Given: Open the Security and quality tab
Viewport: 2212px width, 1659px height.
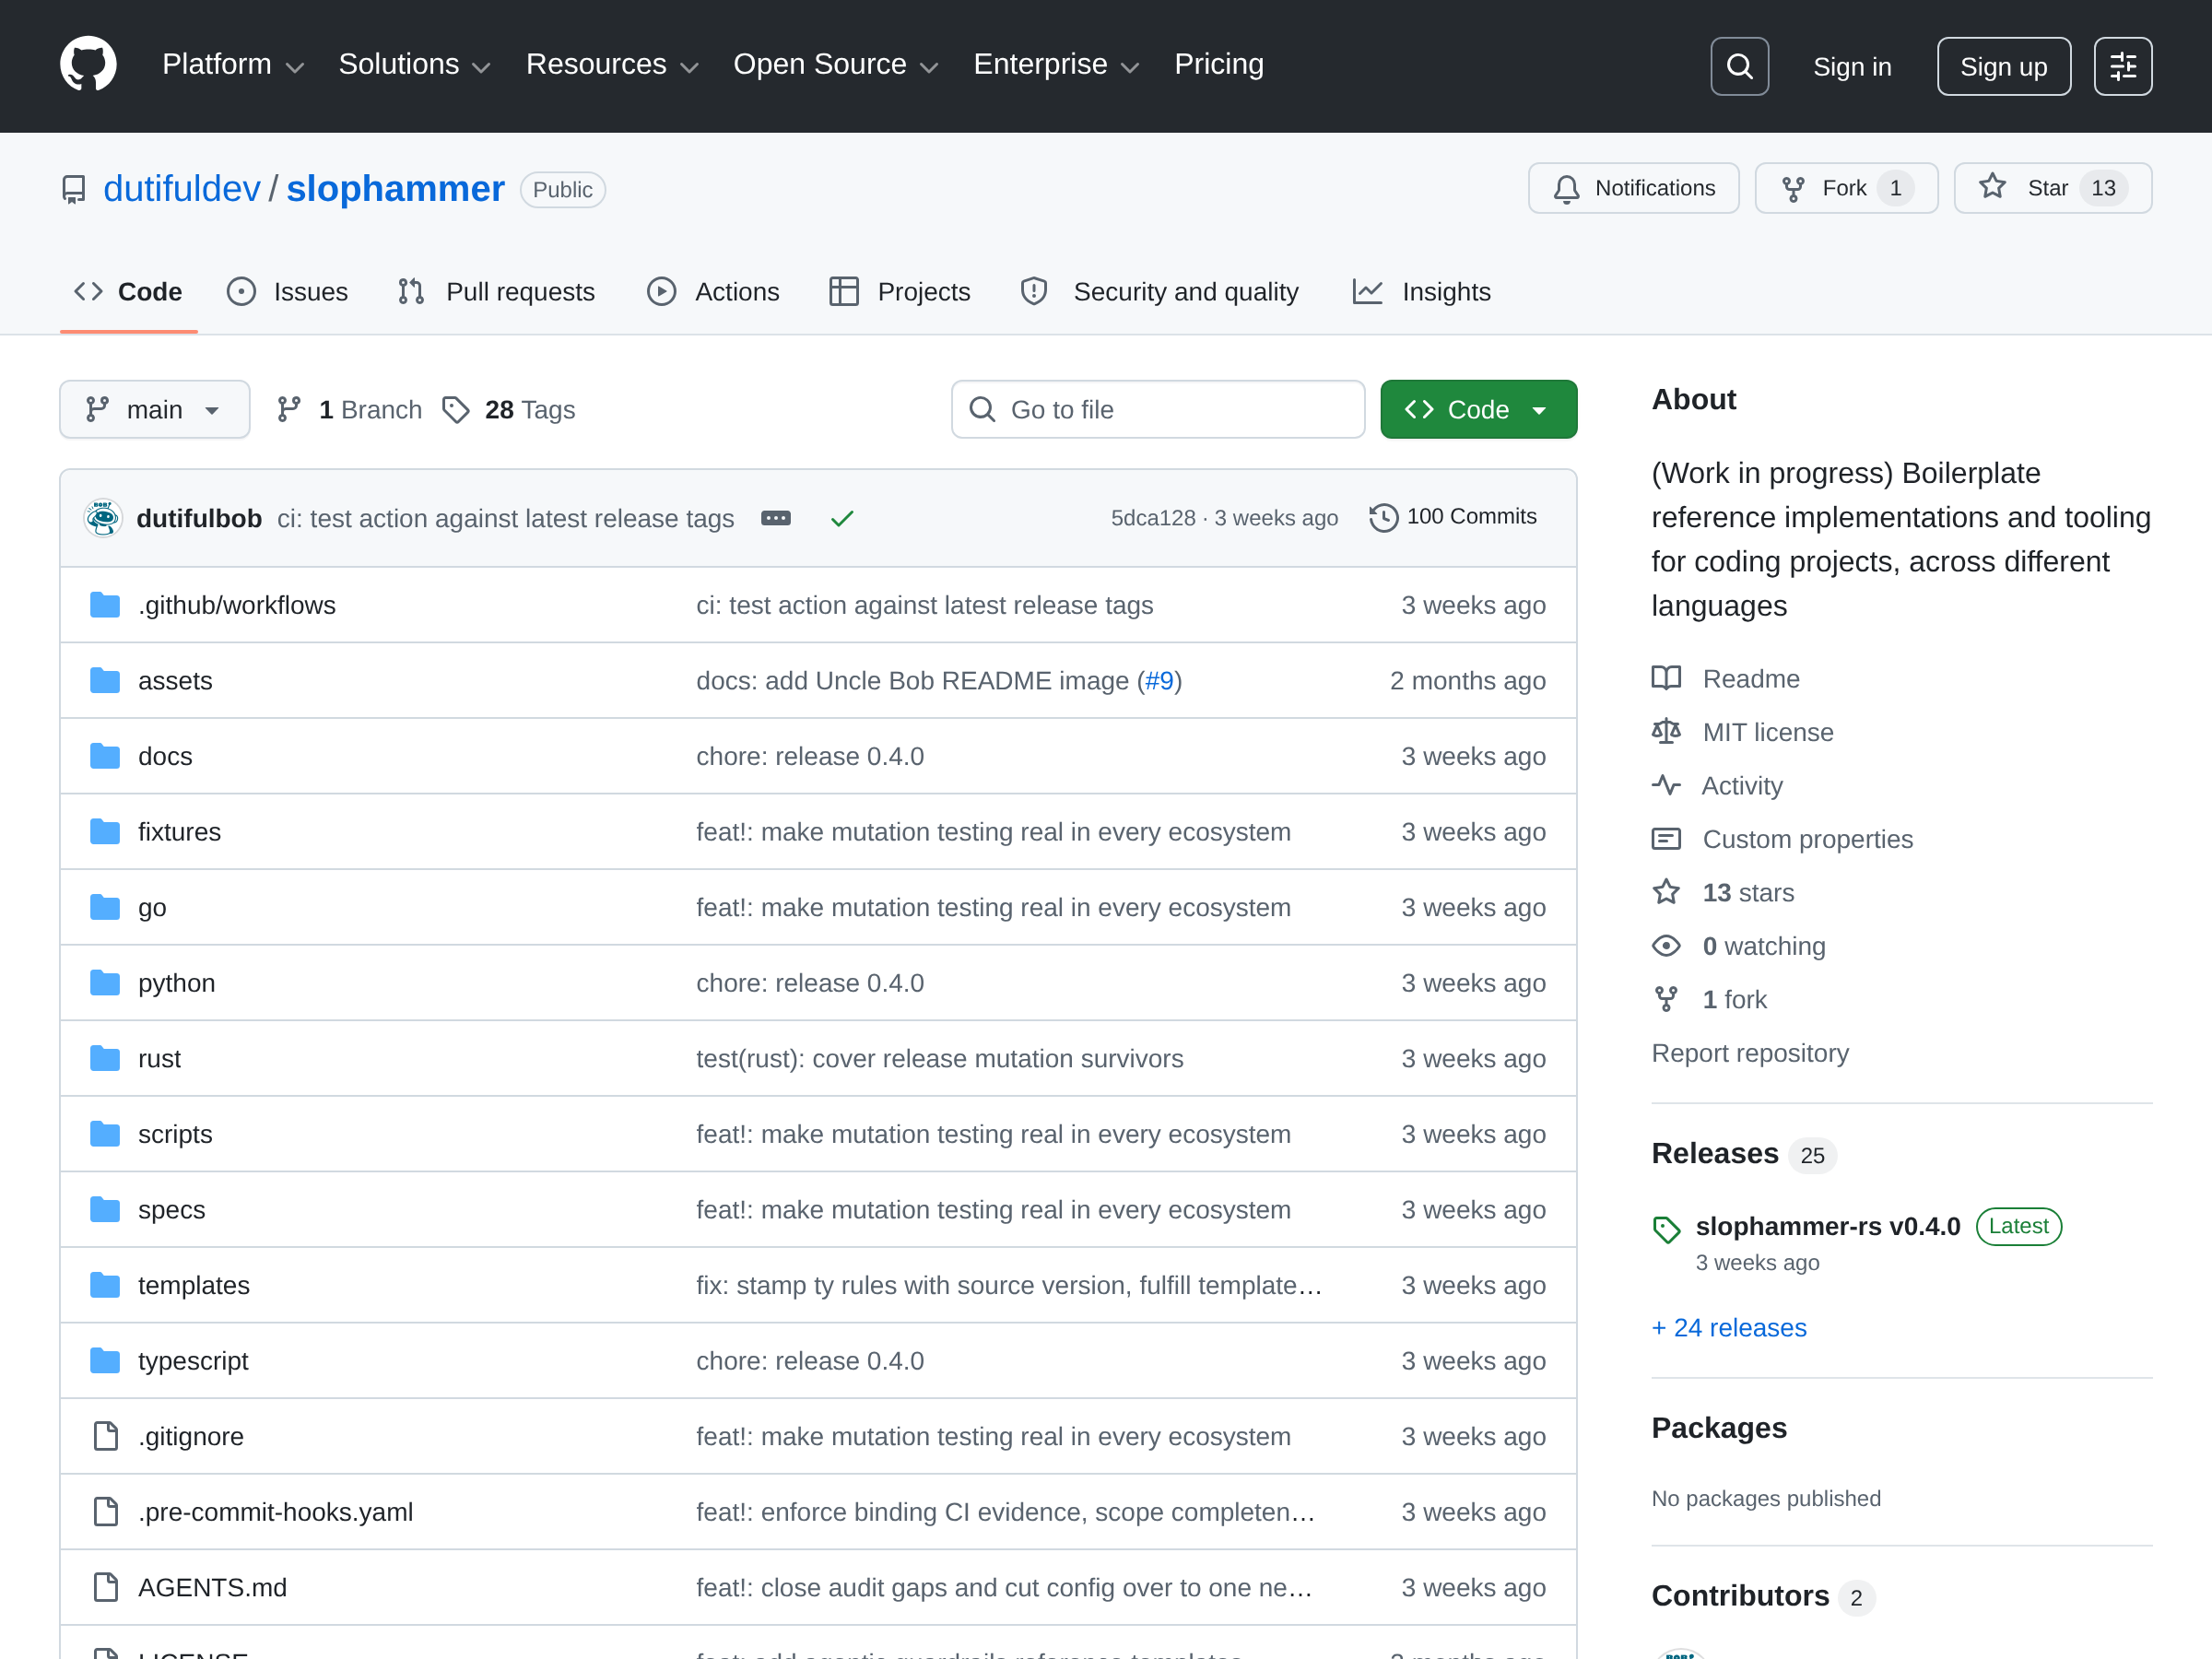Looking at the screenshot, I should click(1160, 292).
